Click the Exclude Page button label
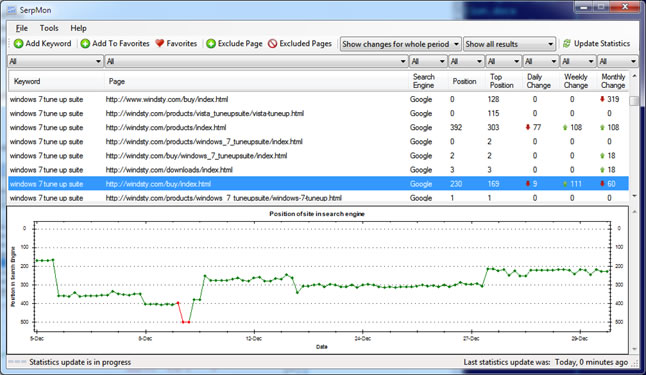 tap(240, 43)
